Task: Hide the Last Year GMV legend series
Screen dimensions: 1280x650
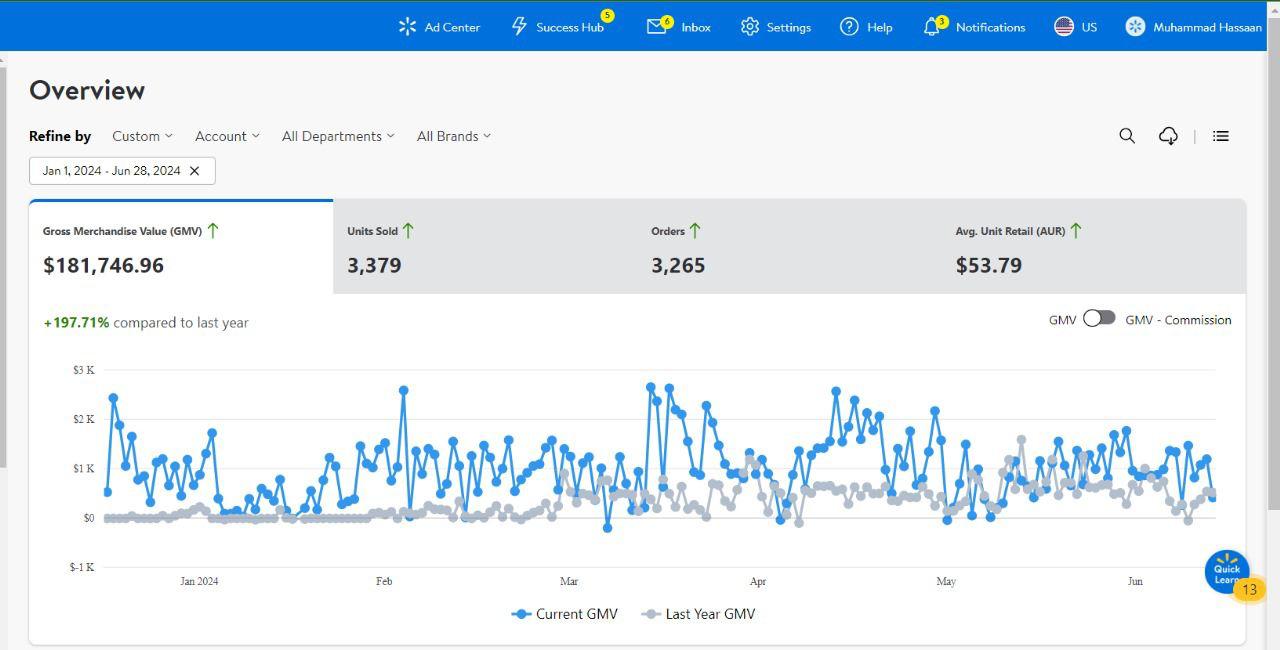Action: [698, 614]
